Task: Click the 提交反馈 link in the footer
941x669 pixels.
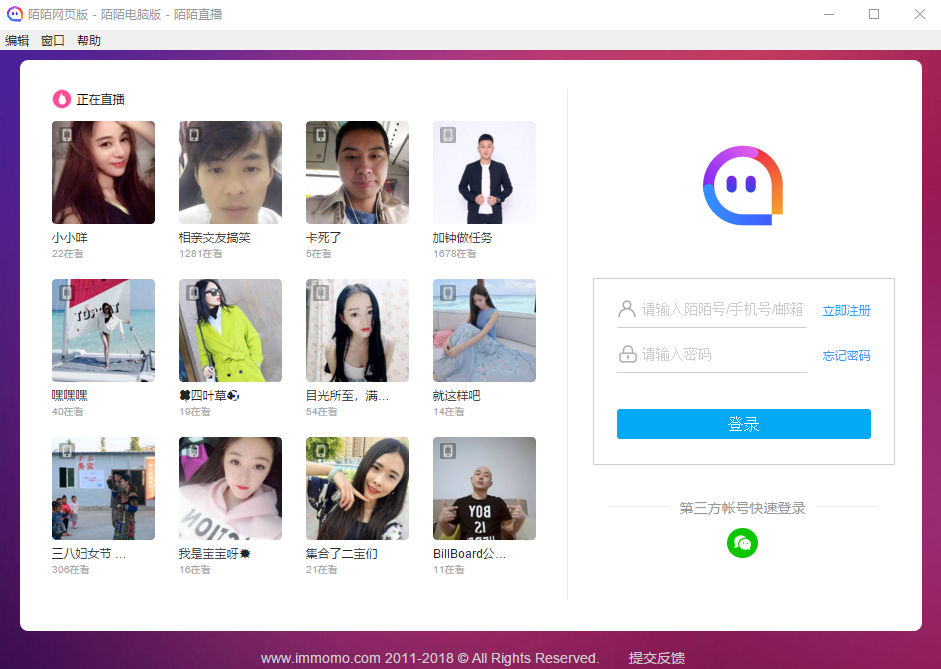Action: point(656,658)
